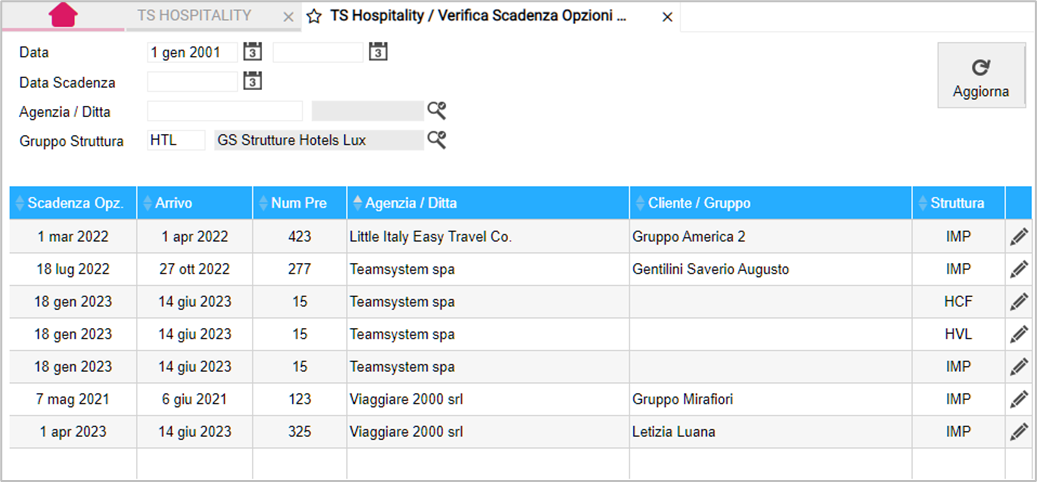The image size is (1037, 482).
Task: Switch to TS HOSPITALITY tab
Action: [194, 16]
